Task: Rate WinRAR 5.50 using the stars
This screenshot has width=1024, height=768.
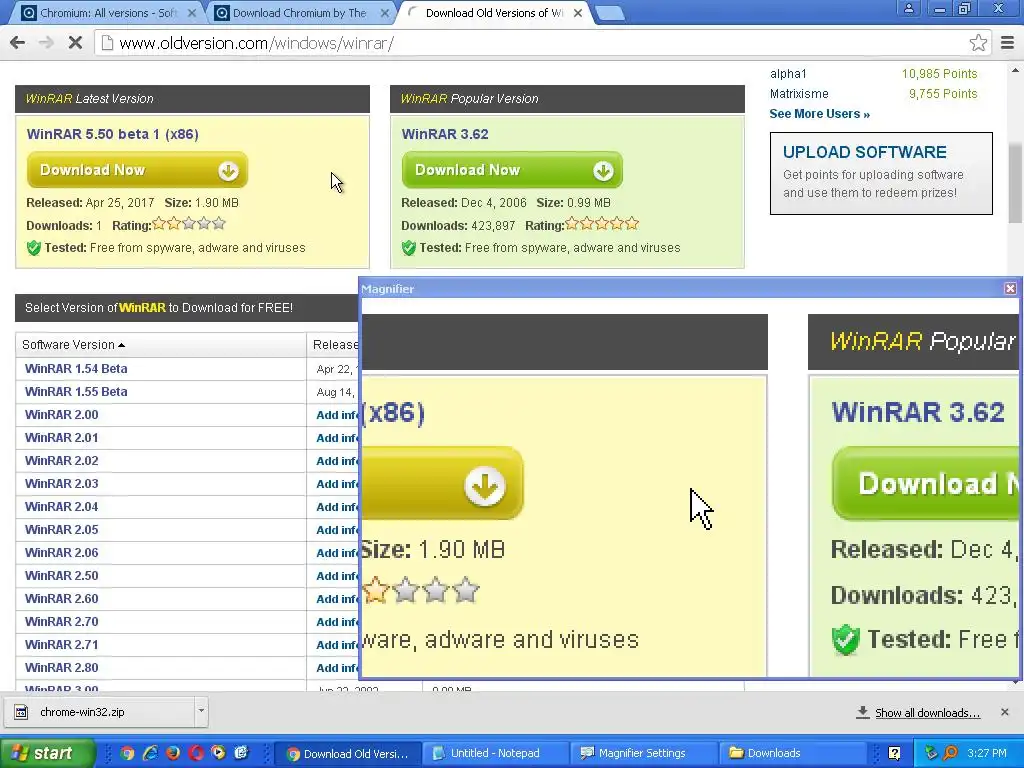Action: point(189,224)
